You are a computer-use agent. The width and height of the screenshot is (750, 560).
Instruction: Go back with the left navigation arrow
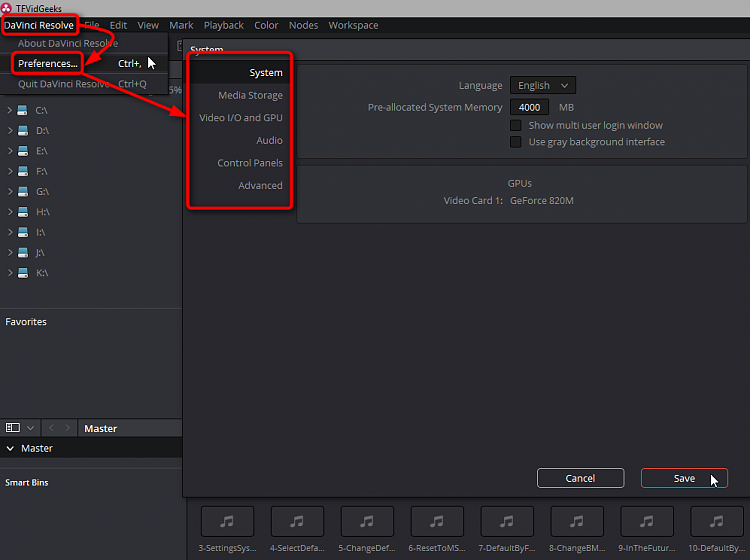coord(51,428)
